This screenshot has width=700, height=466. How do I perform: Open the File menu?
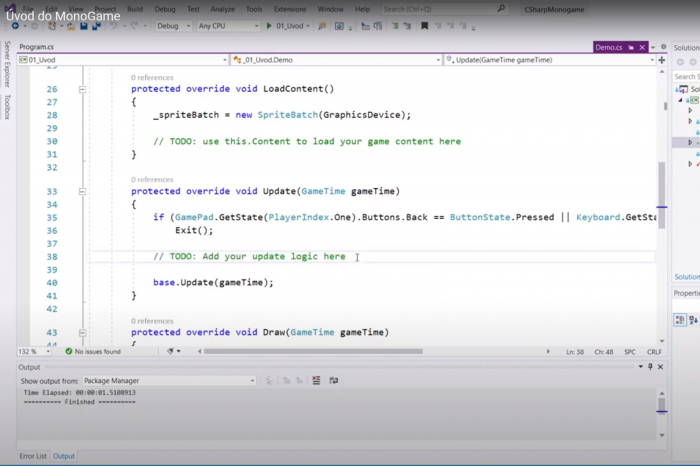(x=28, y=9)
